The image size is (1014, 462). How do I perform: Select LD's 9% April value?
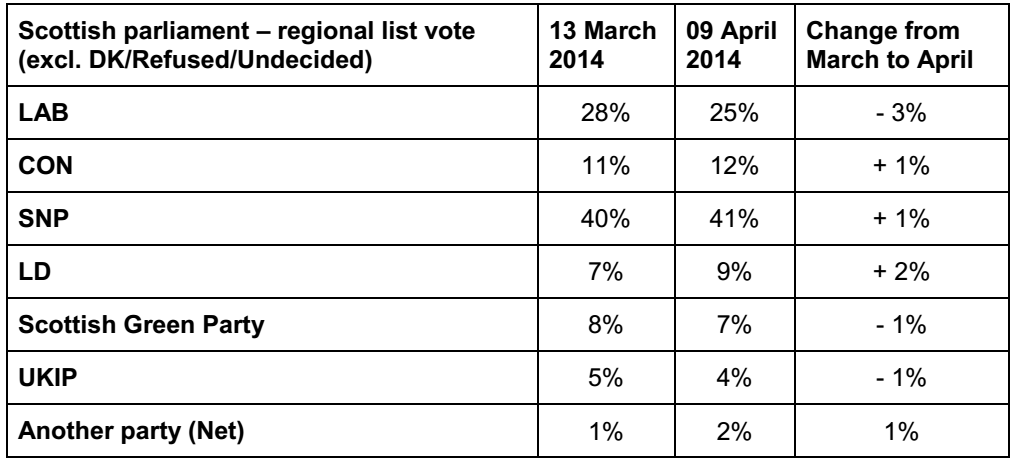click(734, 272)
